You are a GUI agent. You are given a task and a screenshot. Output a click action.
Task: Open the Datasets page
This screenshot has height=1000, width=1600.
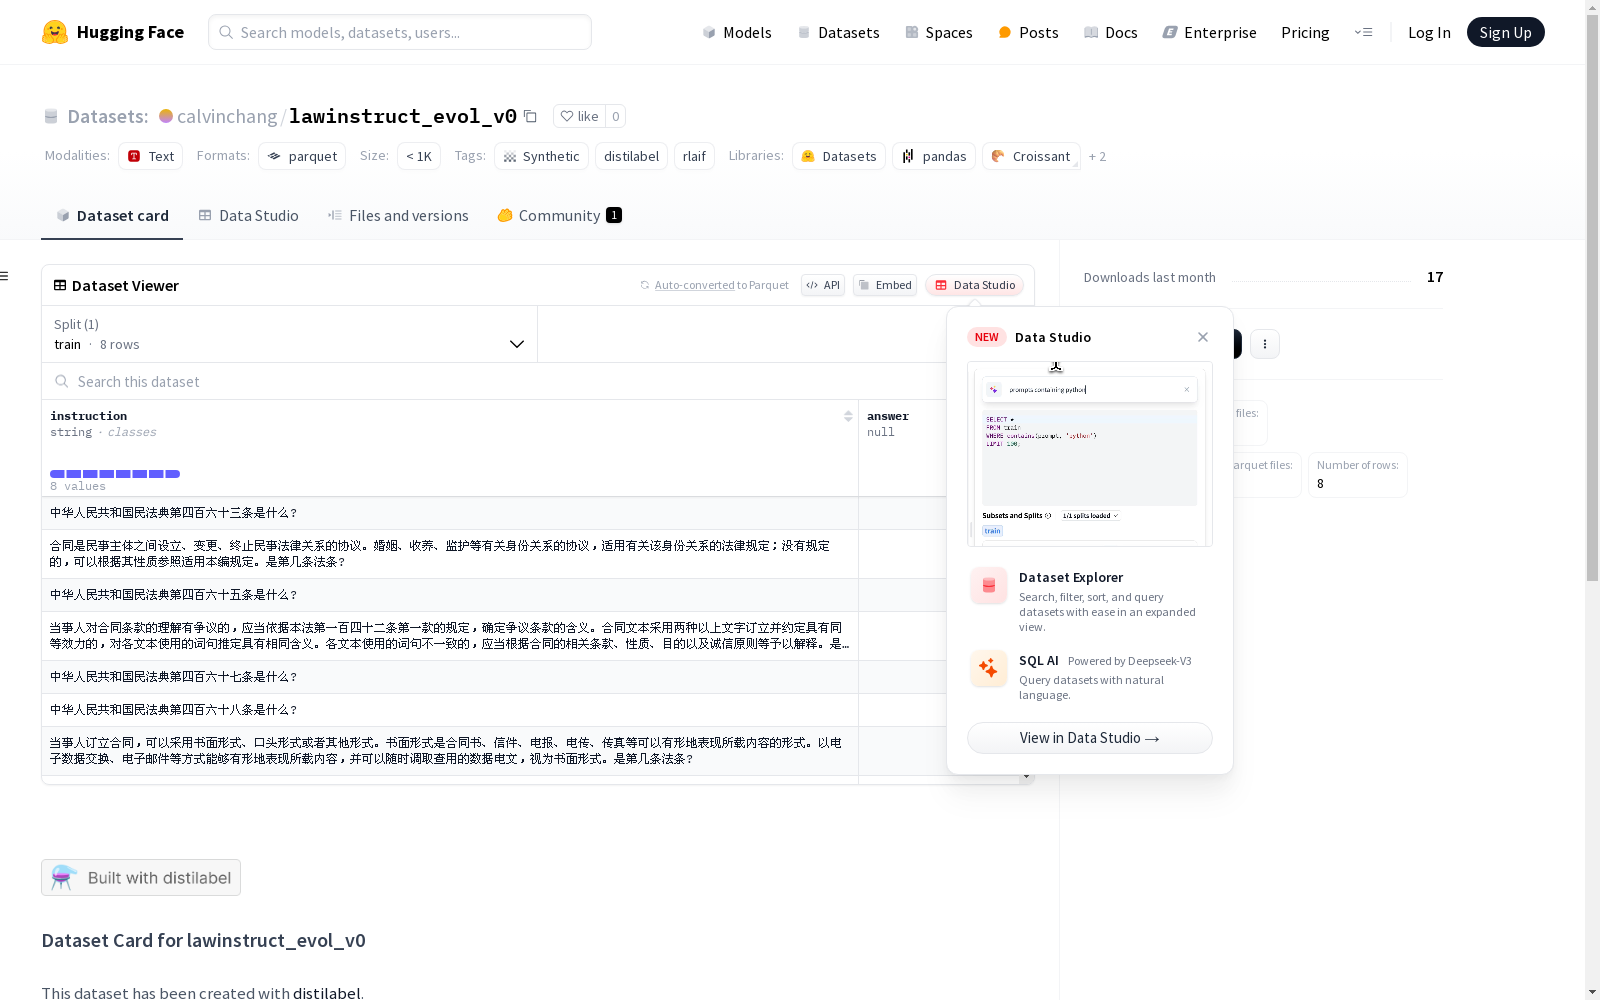[838, 32]
